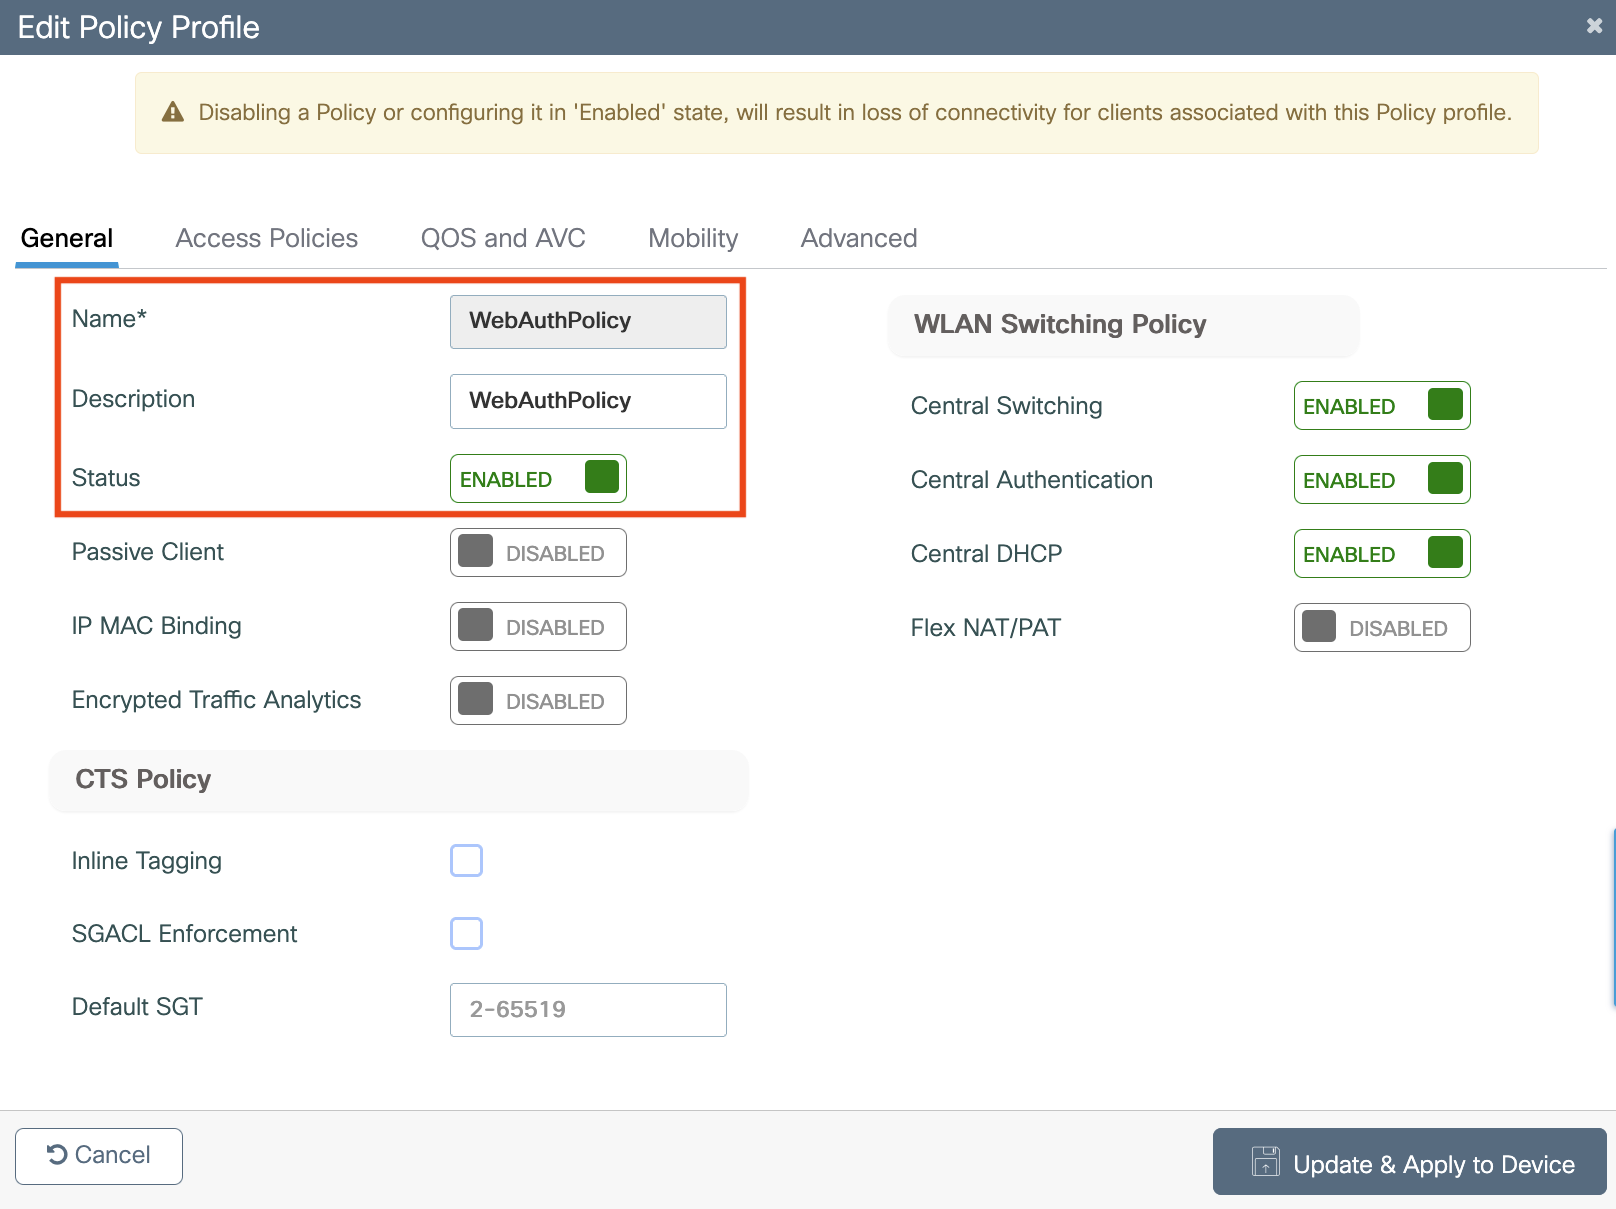Enable the Flex NAT/PAT toggle
The height and width of the screenshot is (1209, 1616).
pos(1381,628)
